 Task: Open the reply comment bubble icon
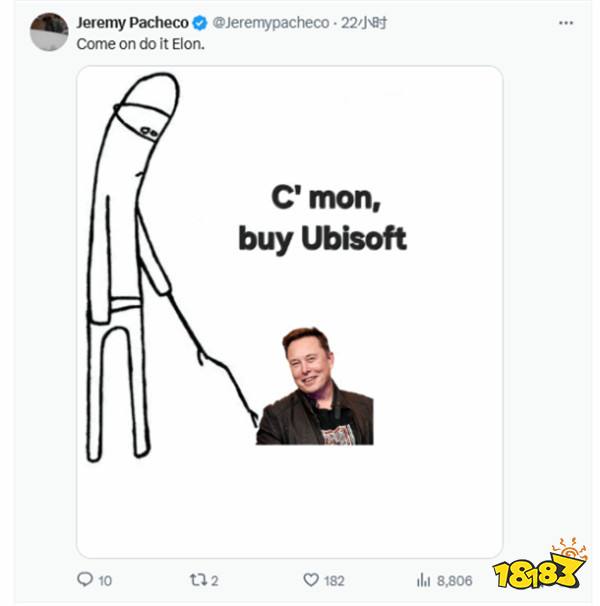click(x=85, y=579)
